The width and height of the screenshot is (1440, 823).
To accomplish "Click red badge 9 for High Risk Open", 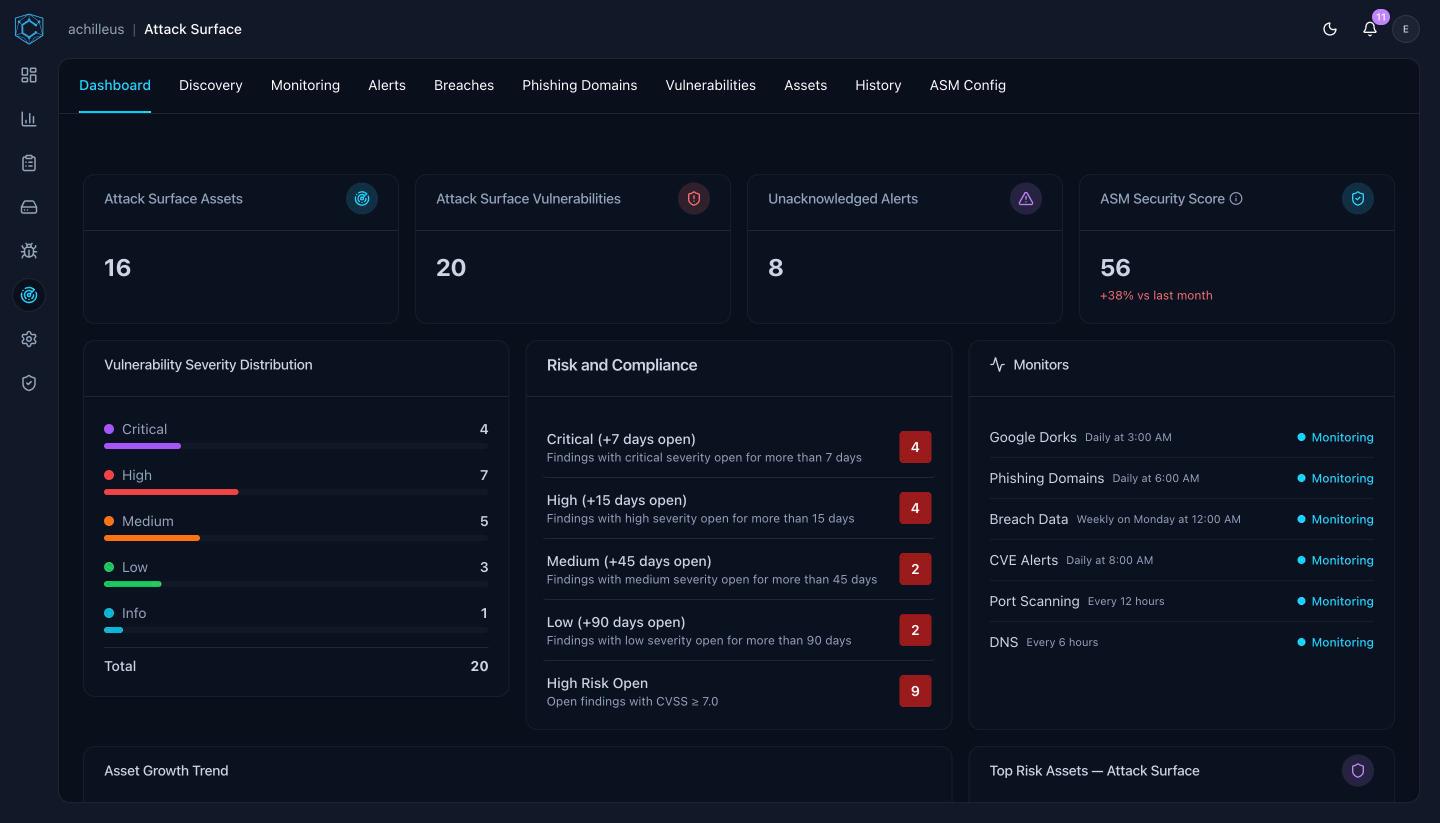I will coord(915,691).
